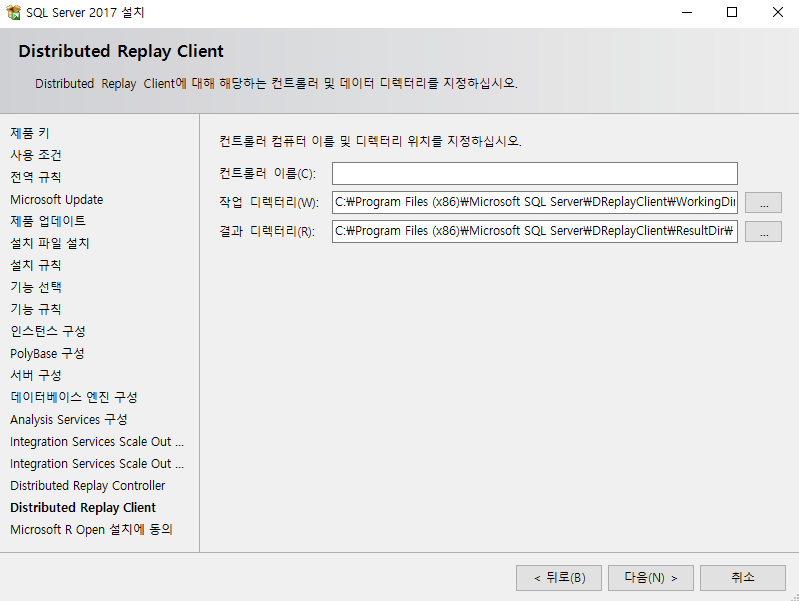Focus the 컨트롤러 이름(C) input field
This screenshot has height=601, width=799.
[x=535, y=173]
